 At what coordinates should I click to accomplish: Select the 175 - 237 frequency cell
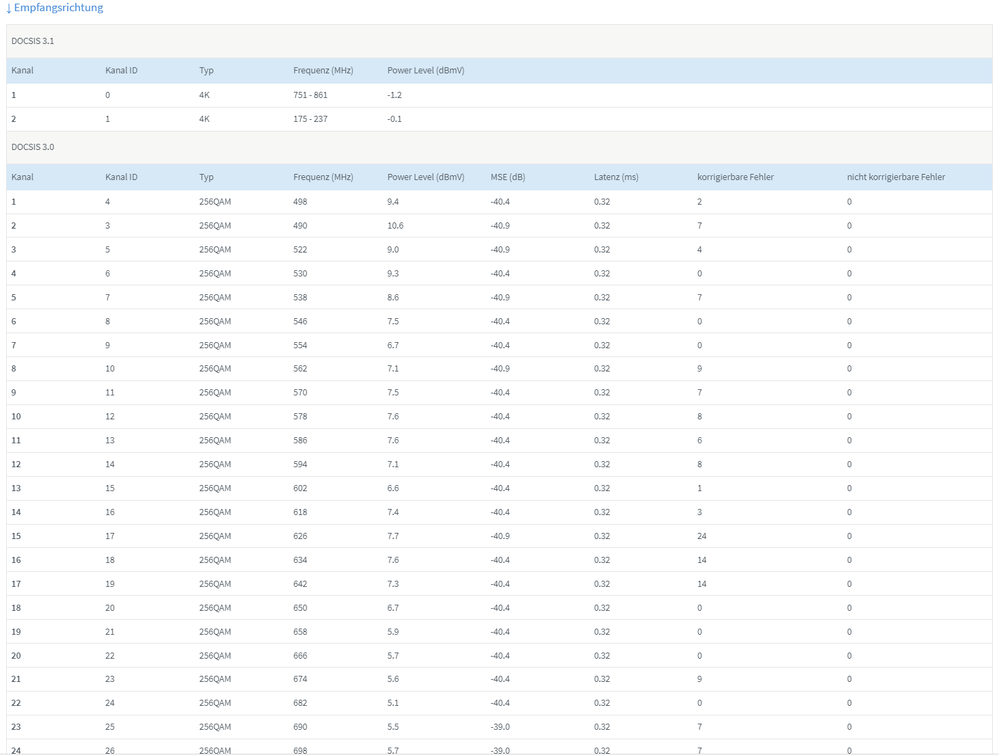pos(310,119)
